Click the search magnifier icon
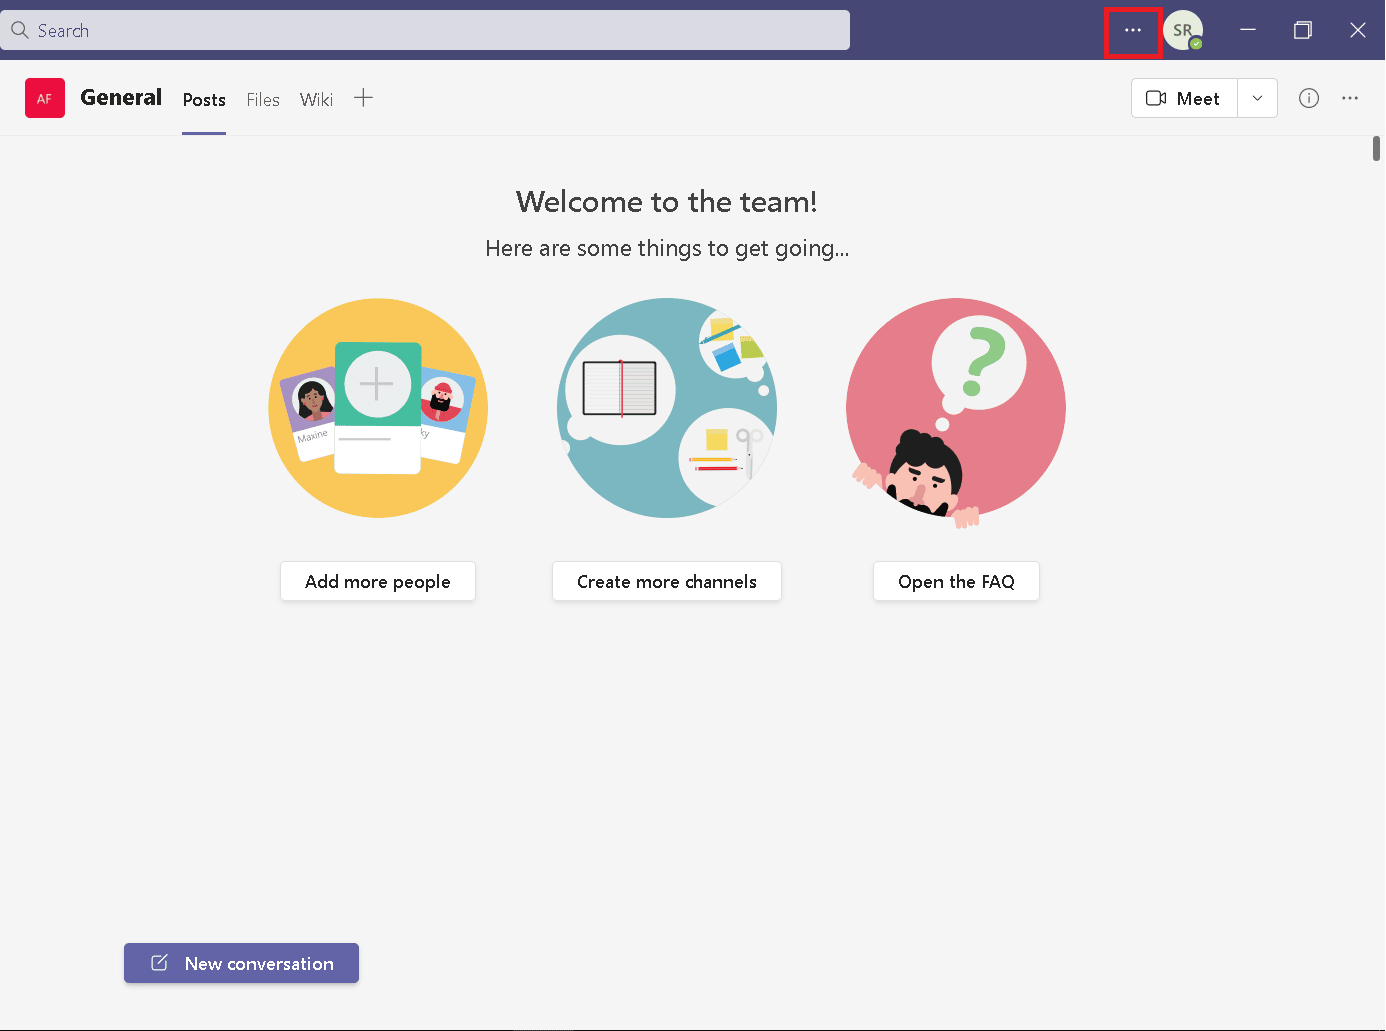The image size is (1386, 1031). 19,30
